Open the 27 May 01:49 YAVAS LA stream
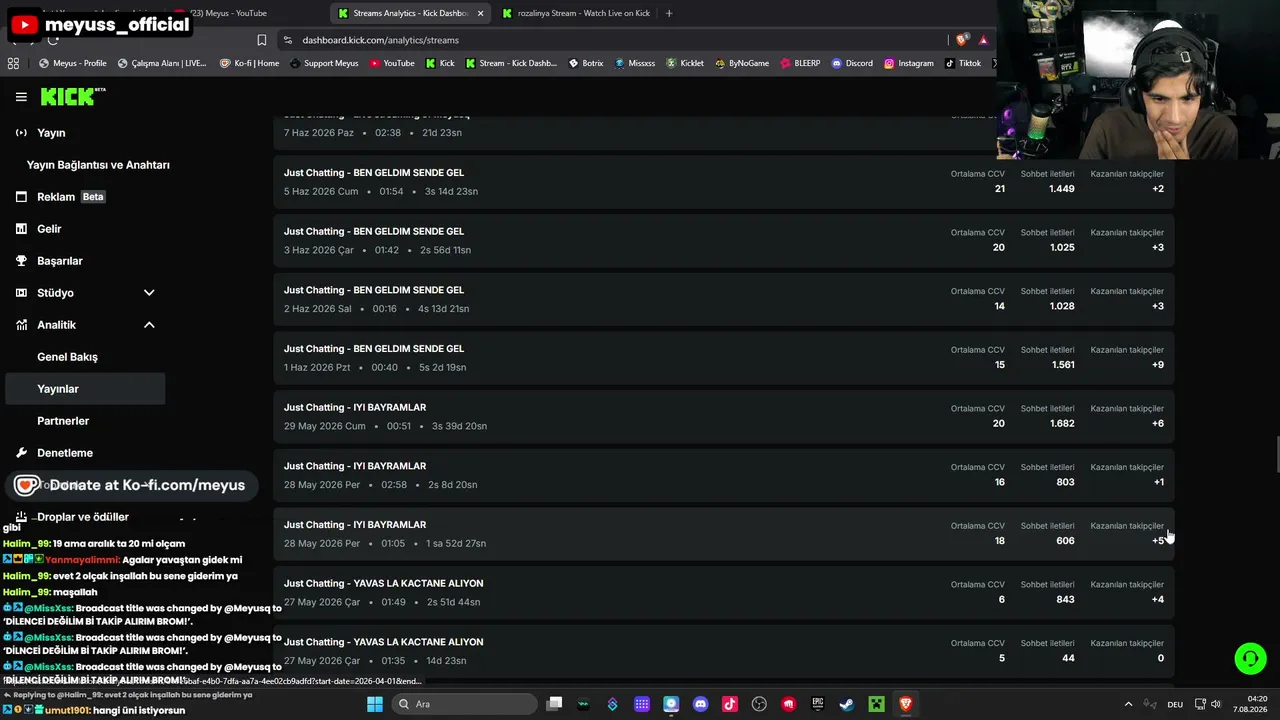This screenshot has height=720, width=1280. pyautogui.click(x=724, y=593)
